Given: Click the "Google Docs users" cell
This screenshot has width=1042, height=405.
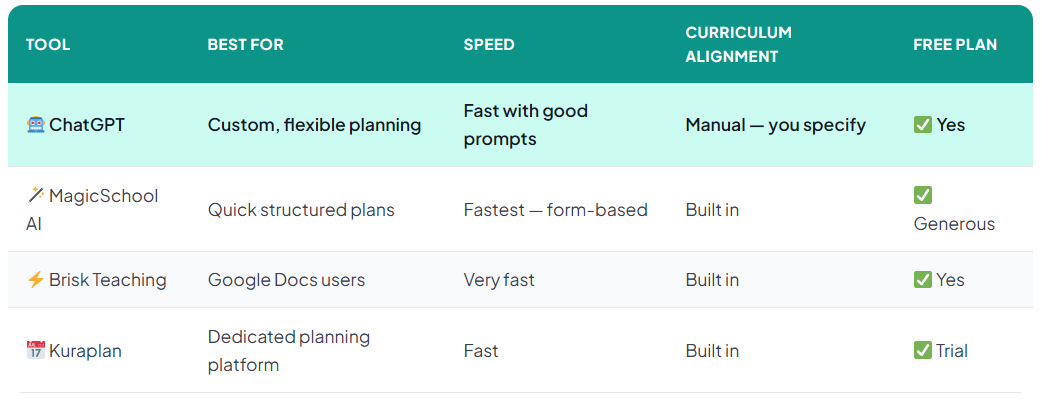Looking at the screenshot, I should click(286, 280).
